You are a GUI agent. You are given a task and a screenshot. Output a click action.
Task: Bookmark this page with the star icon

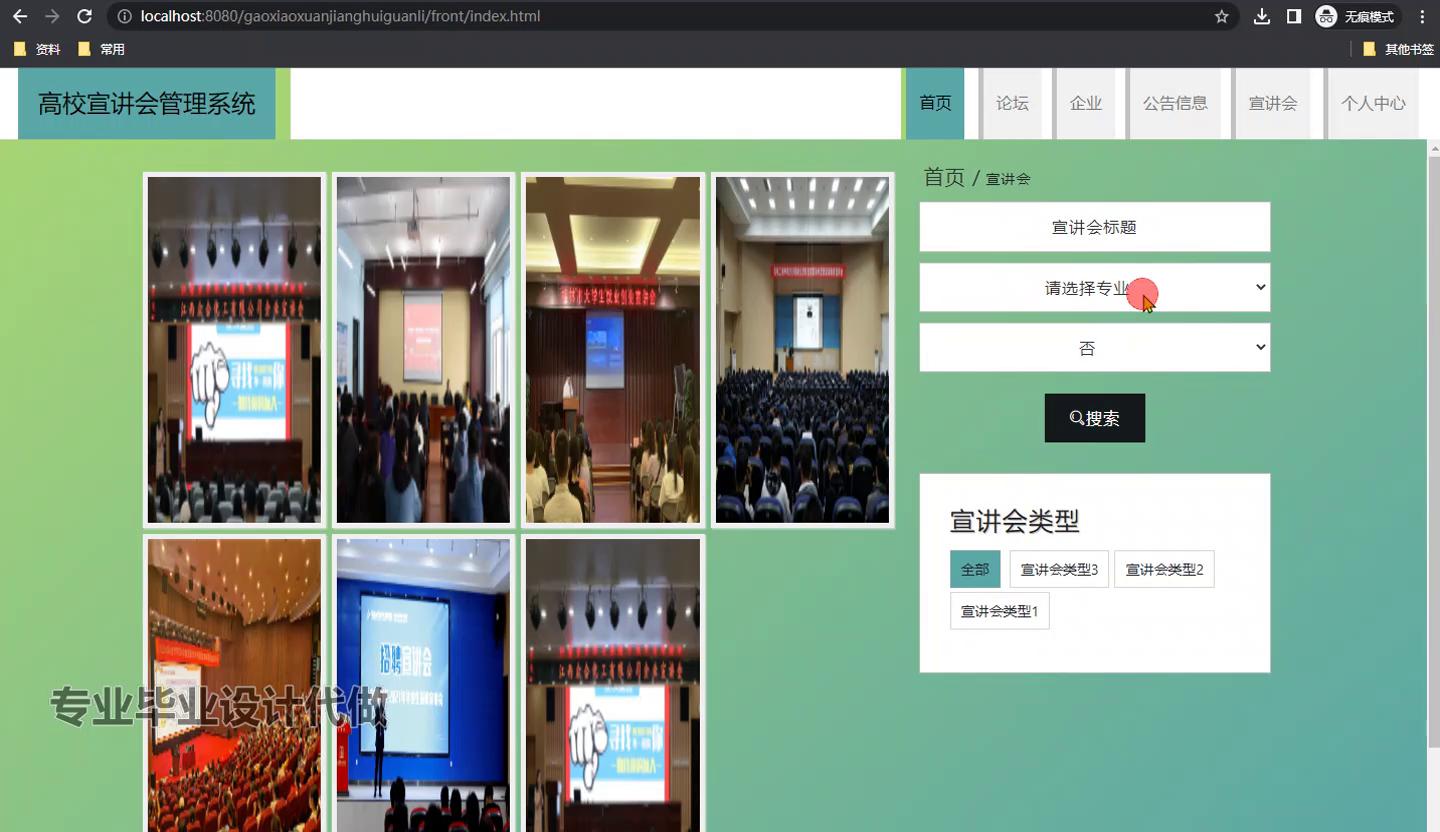(x=1221, y=17)
